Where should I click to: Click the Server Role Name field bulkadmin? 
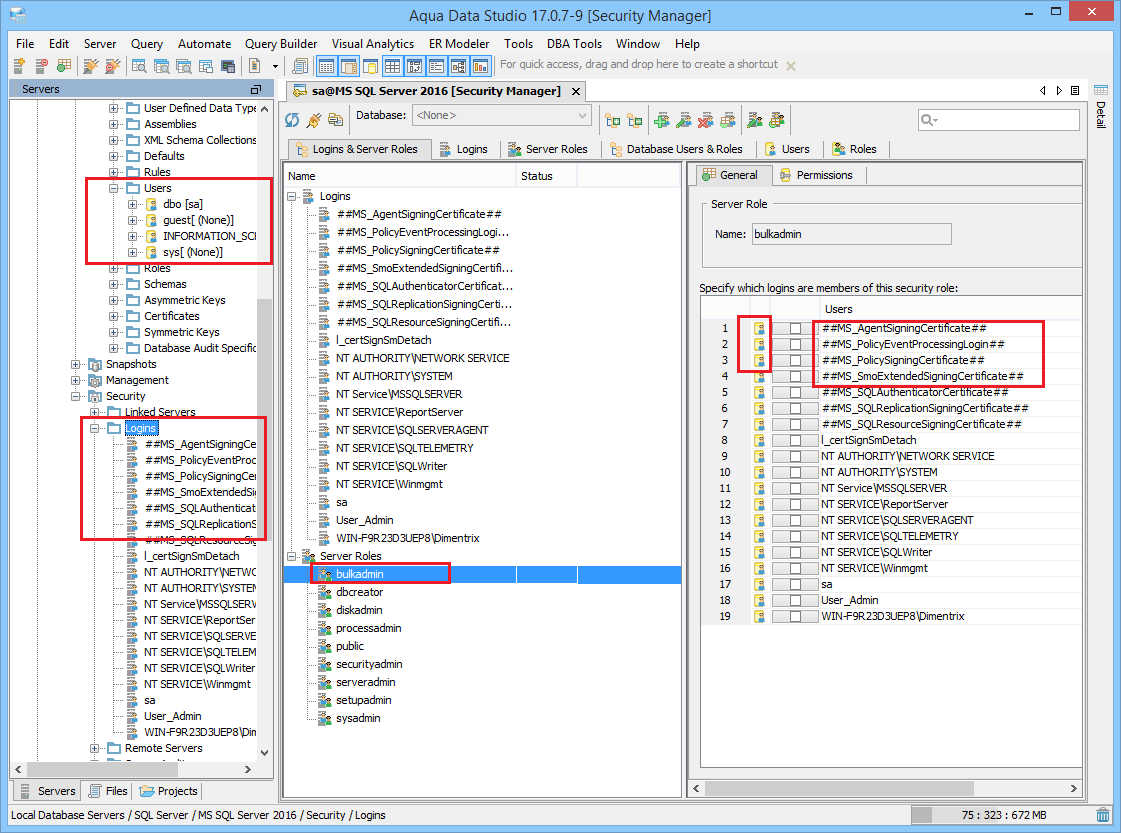[x=851, y=235]
